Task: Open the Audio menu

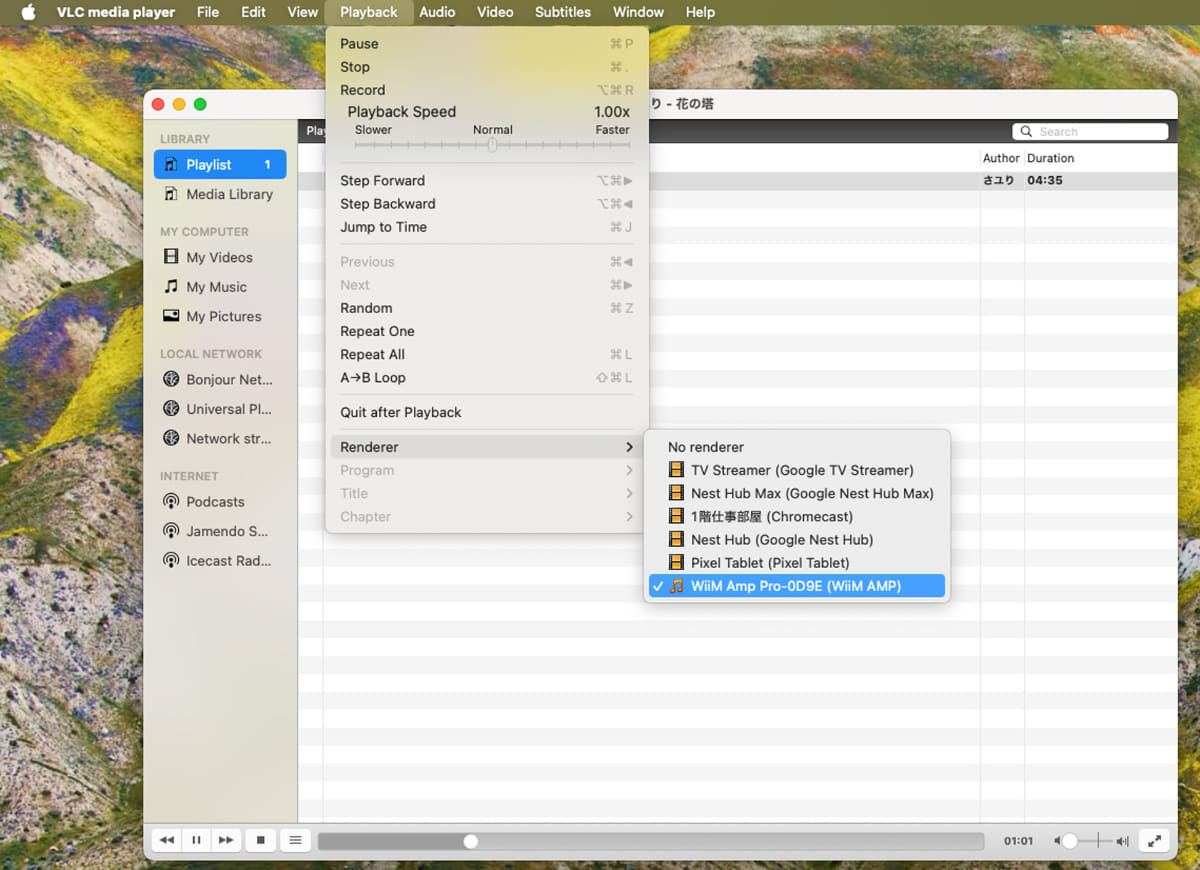Action: [437, 12]
